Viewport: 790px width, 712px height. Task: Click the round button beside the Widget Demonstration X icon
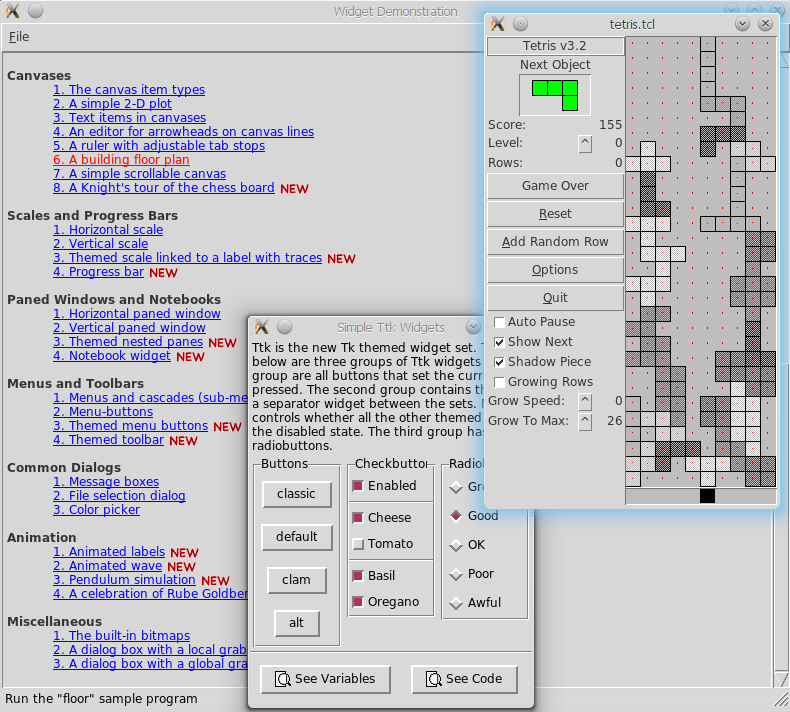click(x=35, y=11)
